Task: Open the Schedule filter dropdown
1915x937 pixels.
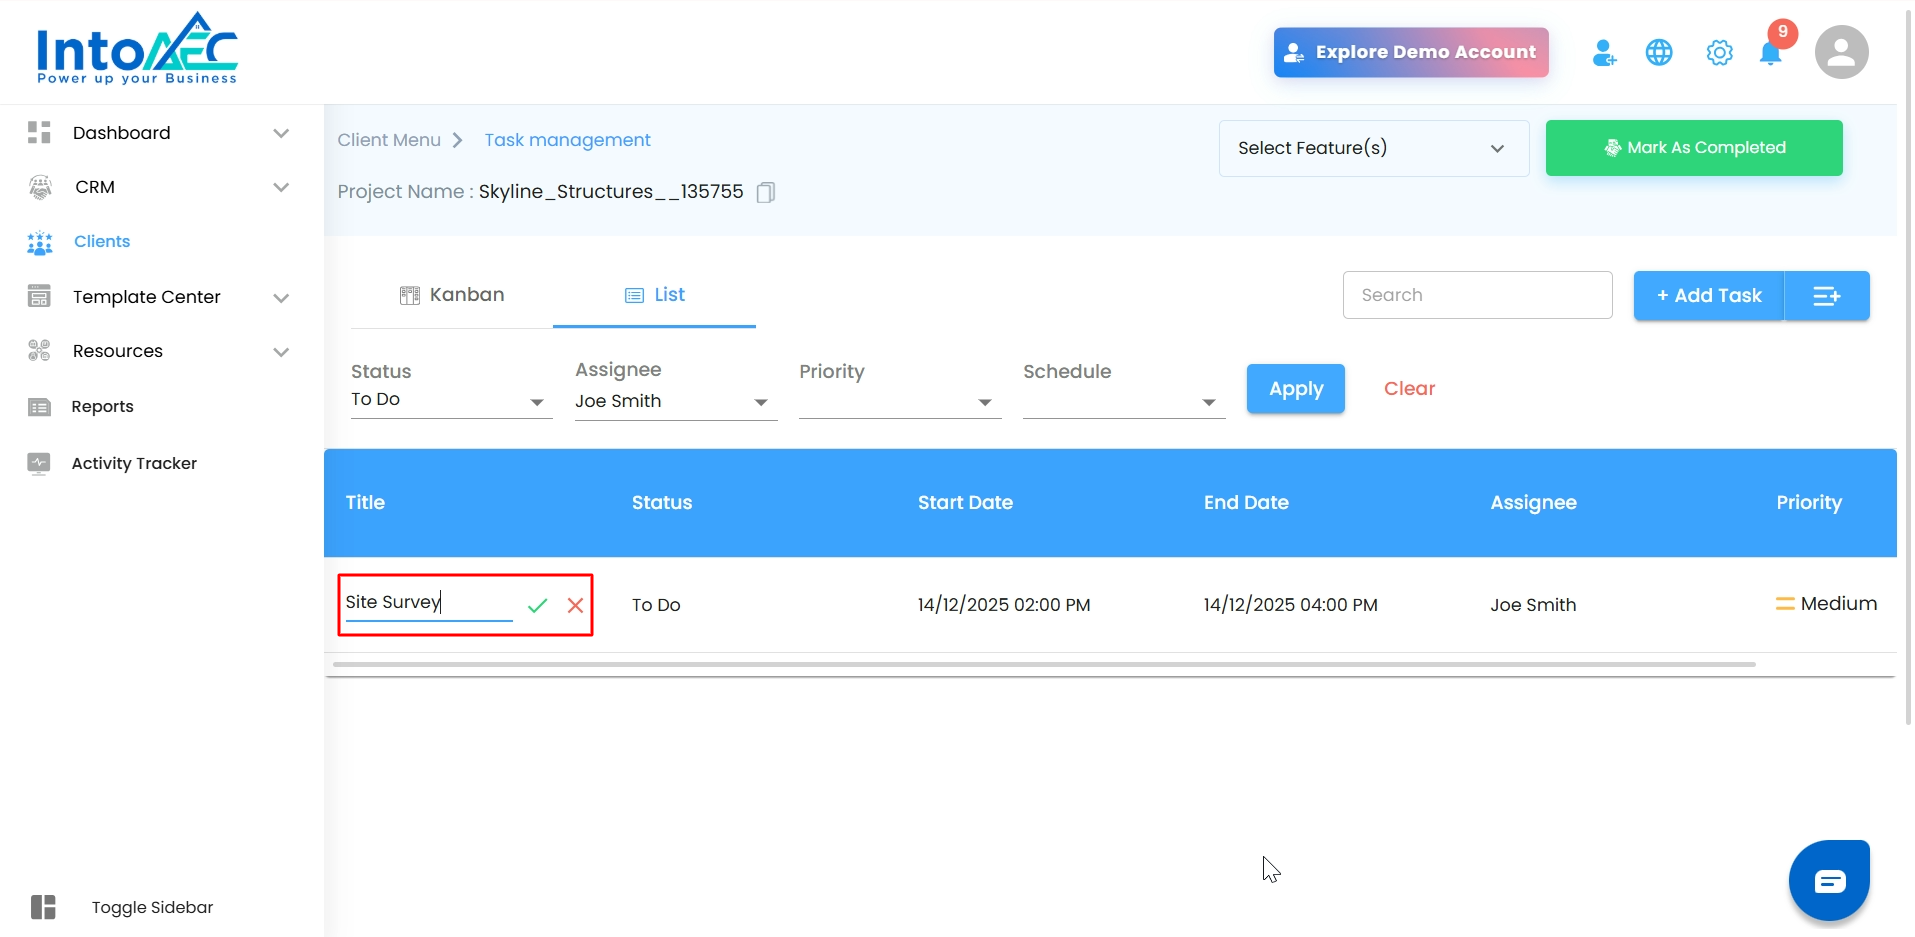Action: point(1124,402)
